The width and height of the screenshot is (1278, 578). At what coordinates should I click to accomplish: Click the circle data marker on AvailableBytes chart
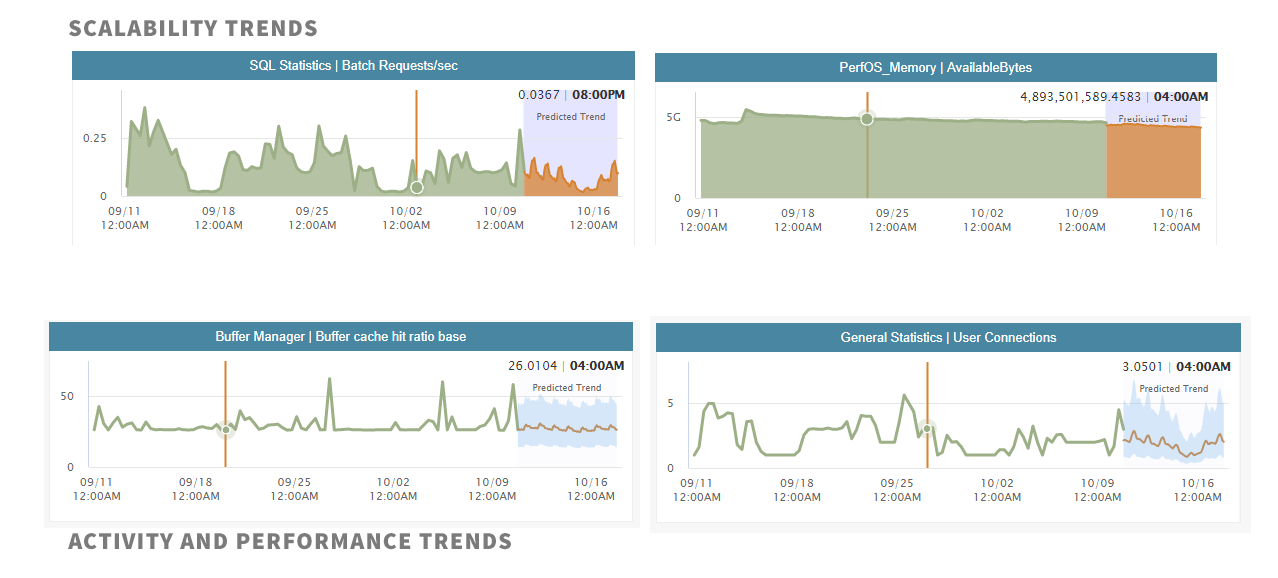coord(867,119)
